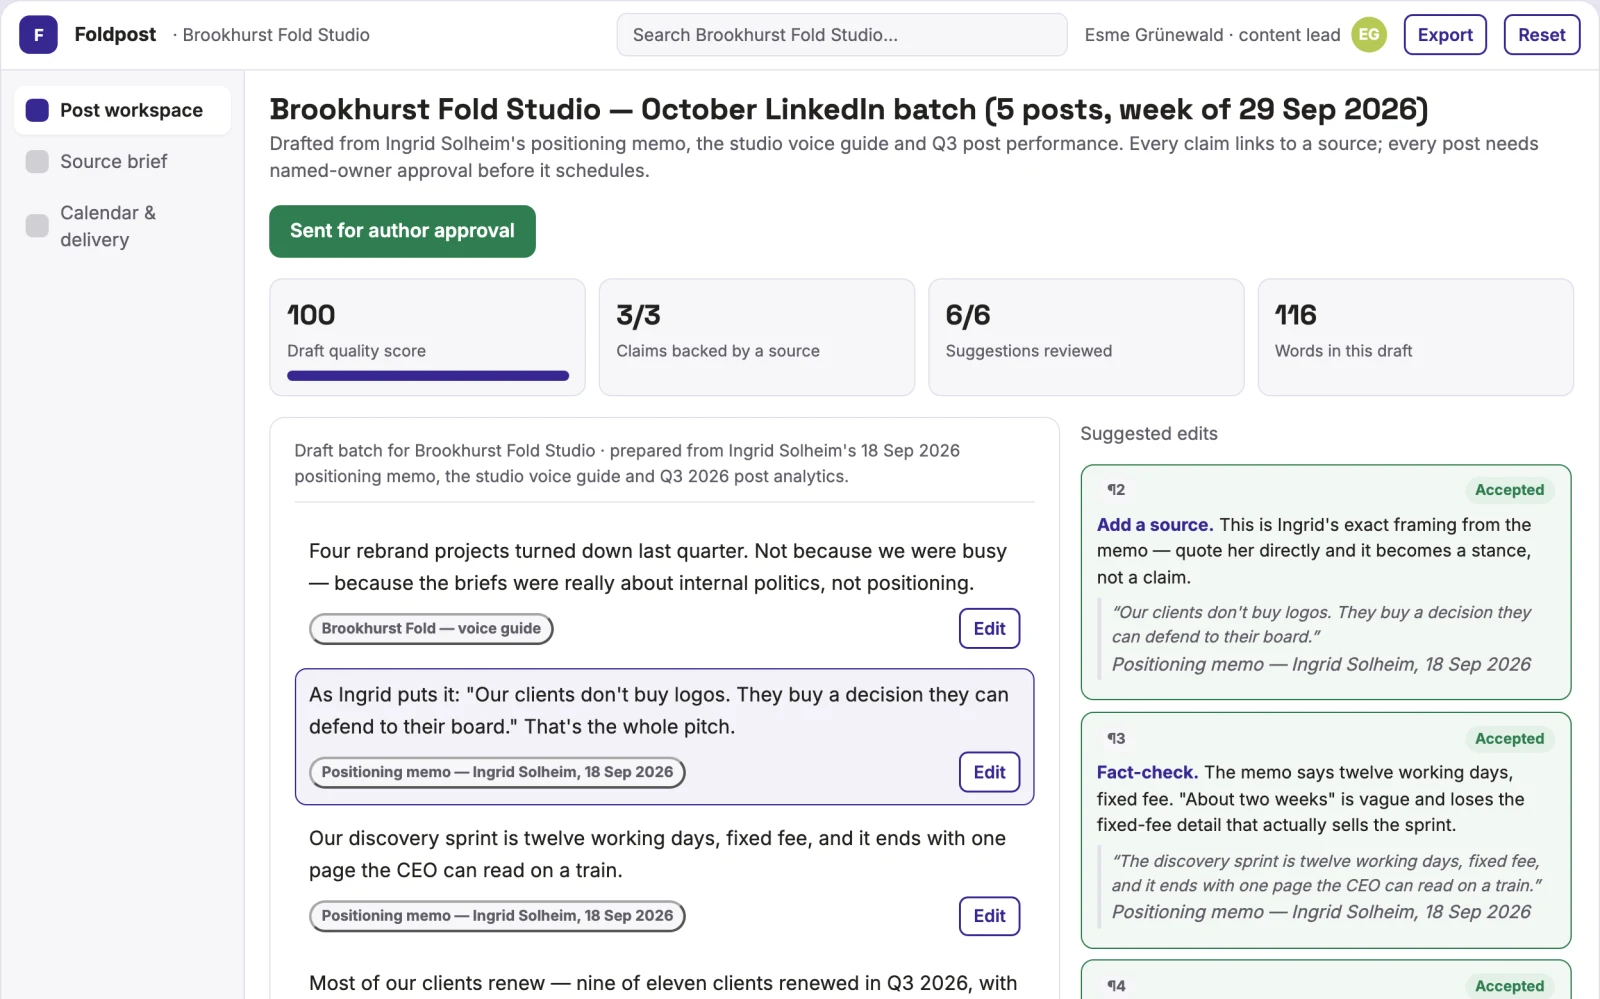Select the Words in this draft card

[1415, 337]
